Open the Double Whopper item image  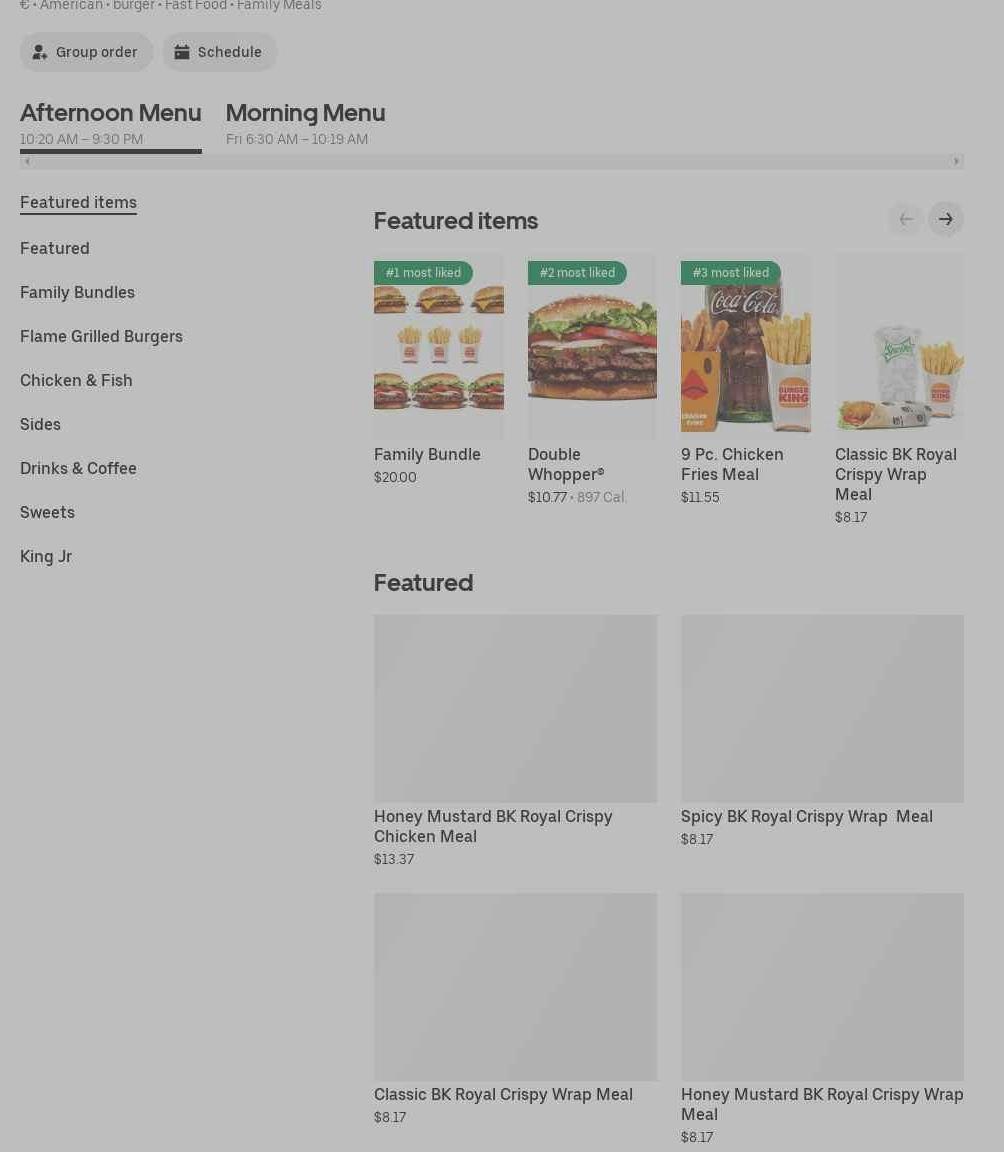(592, 346)
